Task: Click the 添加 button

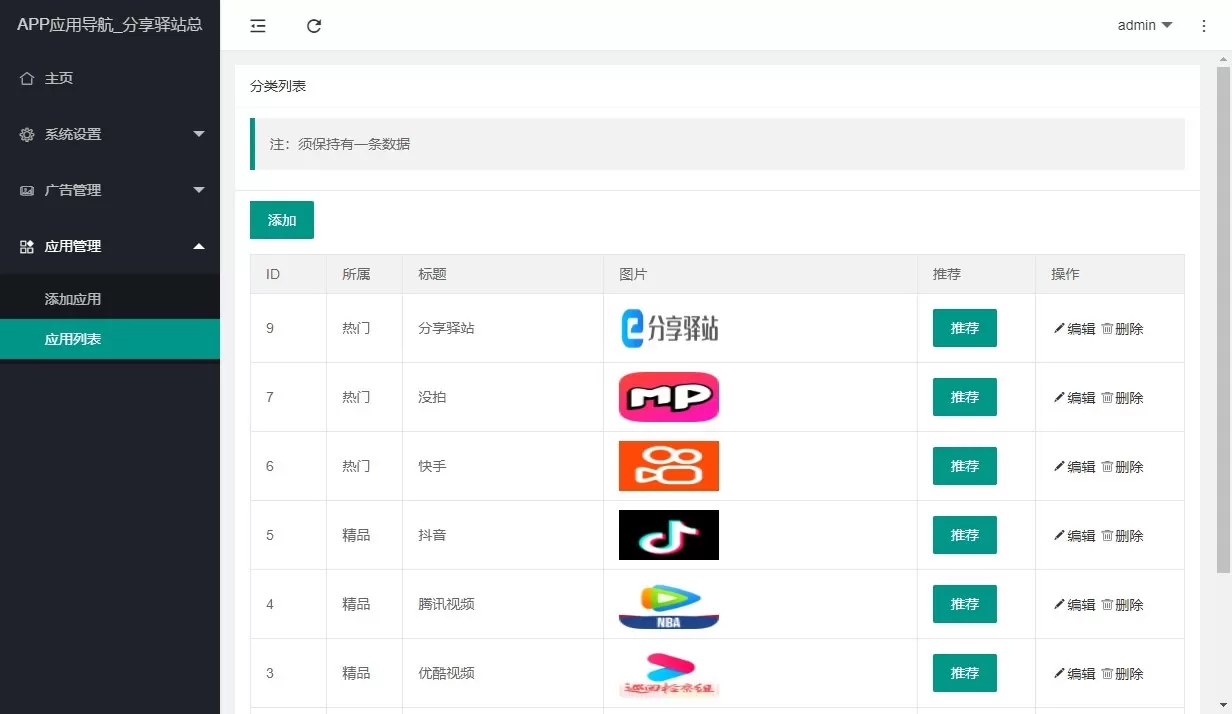Action: (282, 220)
